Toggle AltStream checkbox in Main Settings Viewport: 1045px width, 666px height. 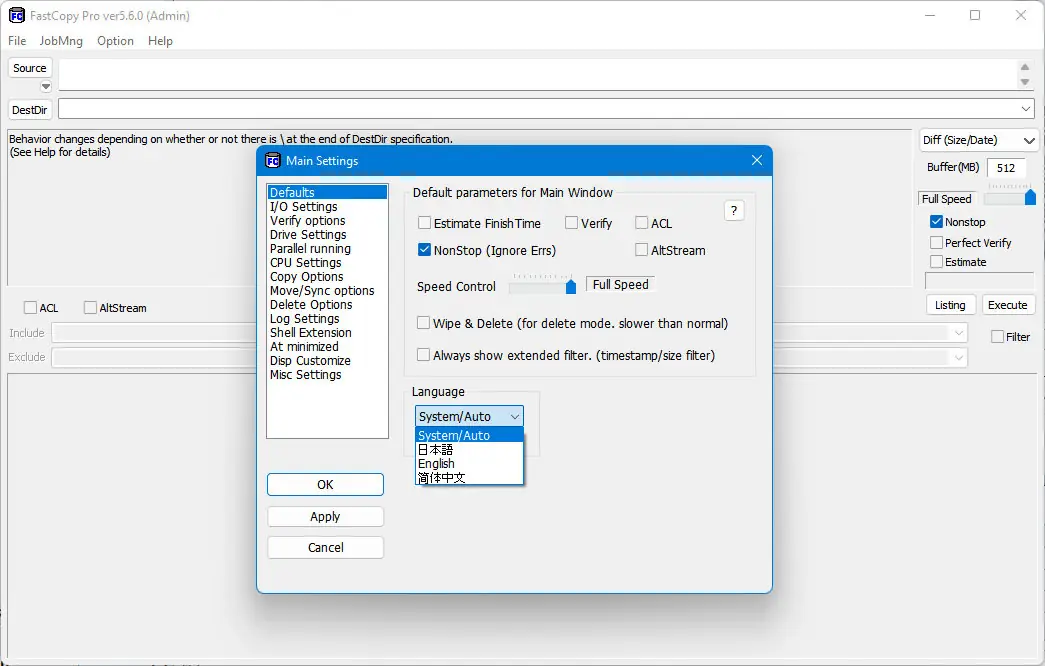641,250
